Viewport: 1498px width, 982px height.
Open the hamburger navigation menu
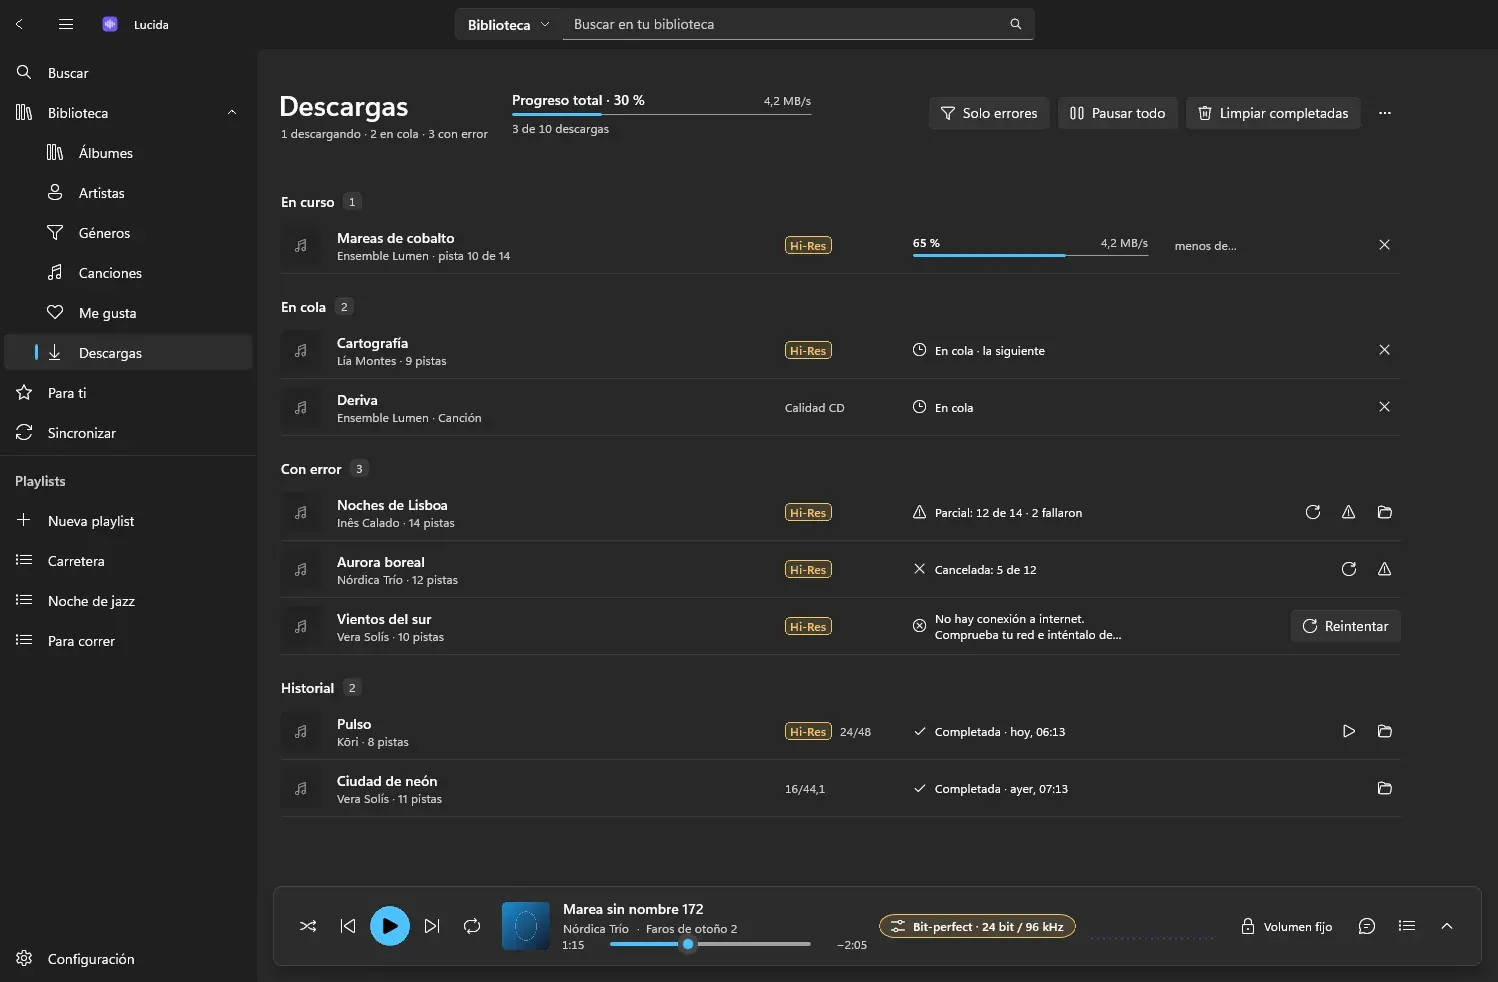66,24
